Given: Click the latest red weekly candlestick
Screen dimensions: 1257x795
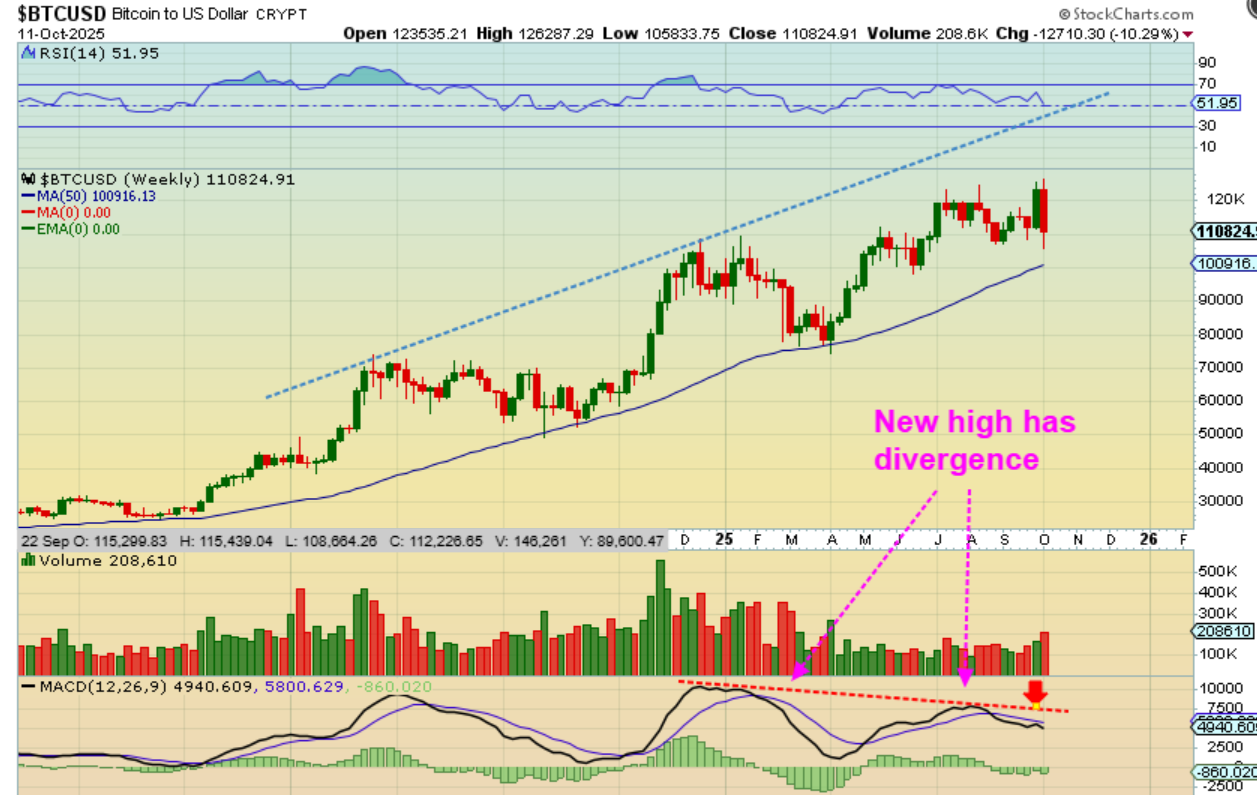Looking at the screenshot, I should [x=1044, y=213].
